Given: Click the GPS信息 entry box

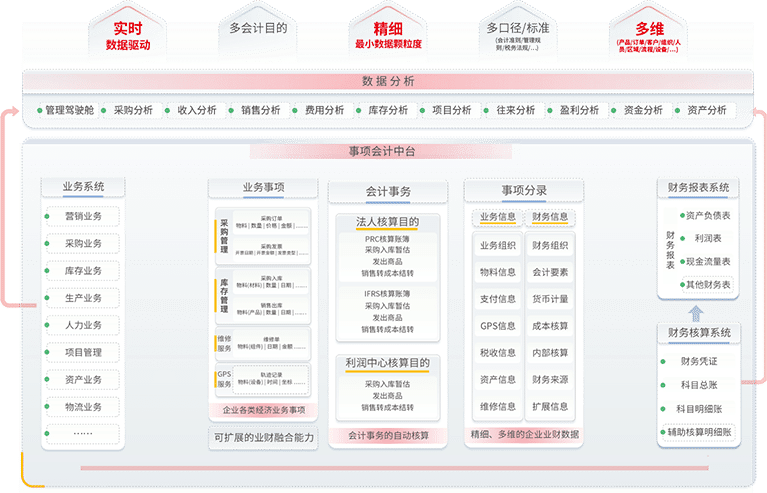Looking at the screenshot, I should click(498, 326).
